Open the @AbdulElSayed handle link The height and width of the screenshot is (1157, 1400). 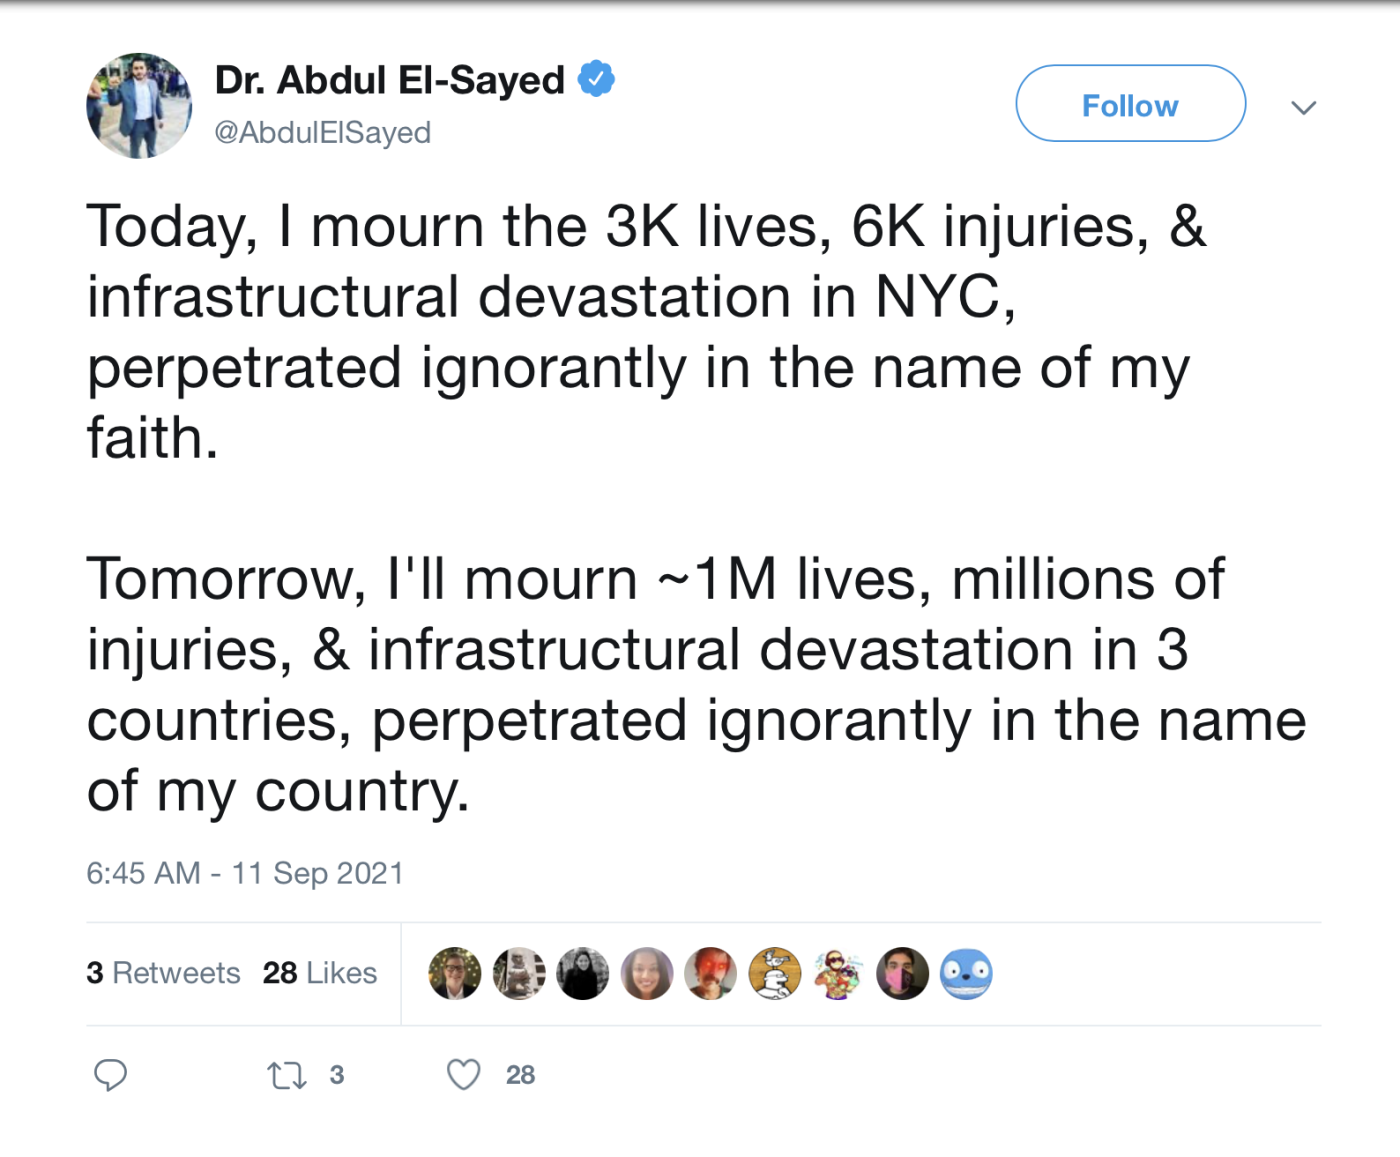click(x=323, y=132)
